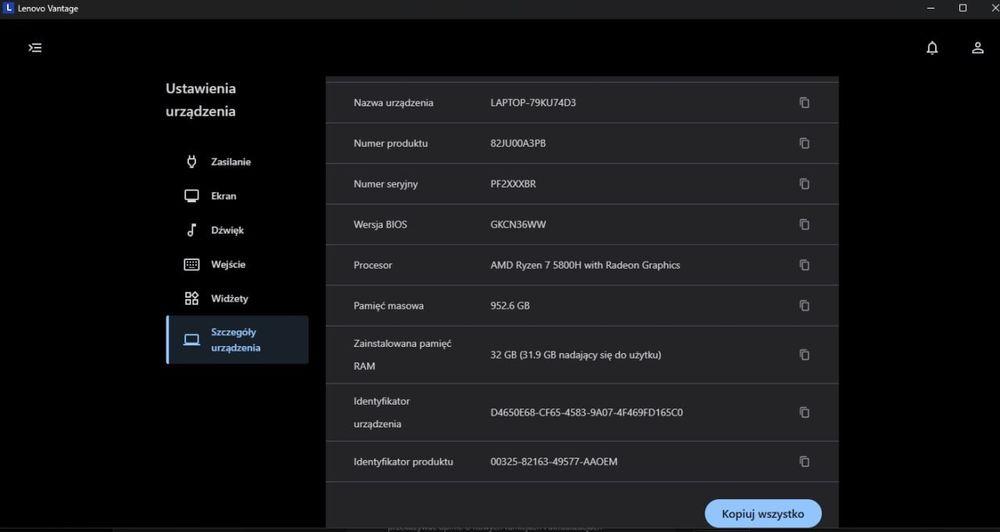Click the Lenovo Vantage app logo

tap(8, 8)
